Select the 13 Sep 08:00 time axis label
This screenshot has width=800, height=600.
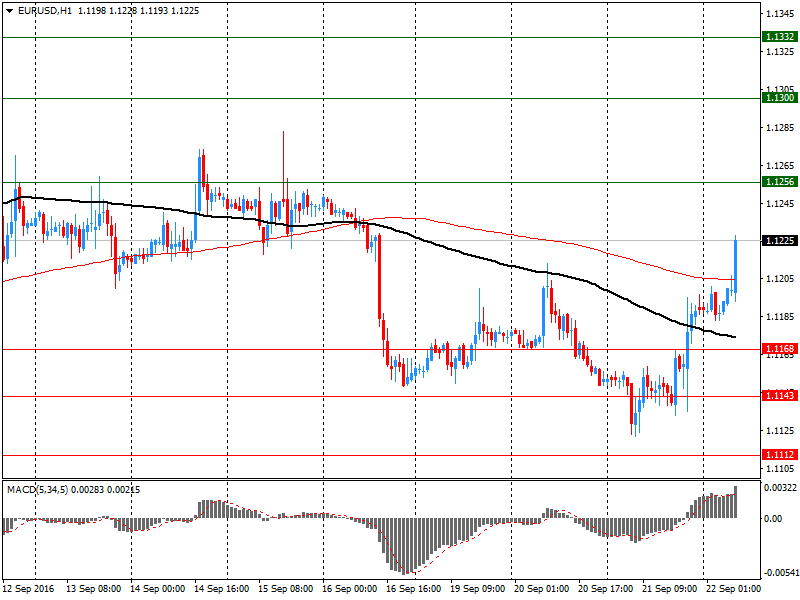(x=93, y=589)
